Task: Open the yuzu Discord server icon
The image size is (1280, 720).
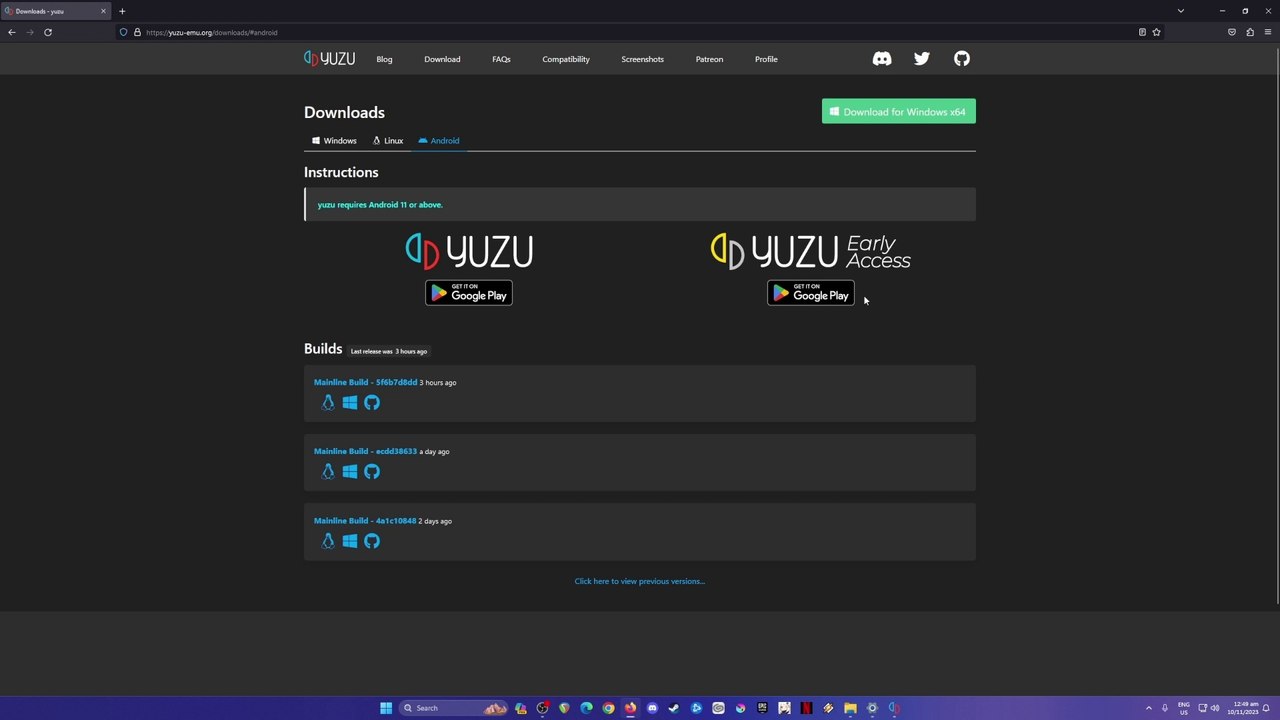Action: click(x=882, y=59)
